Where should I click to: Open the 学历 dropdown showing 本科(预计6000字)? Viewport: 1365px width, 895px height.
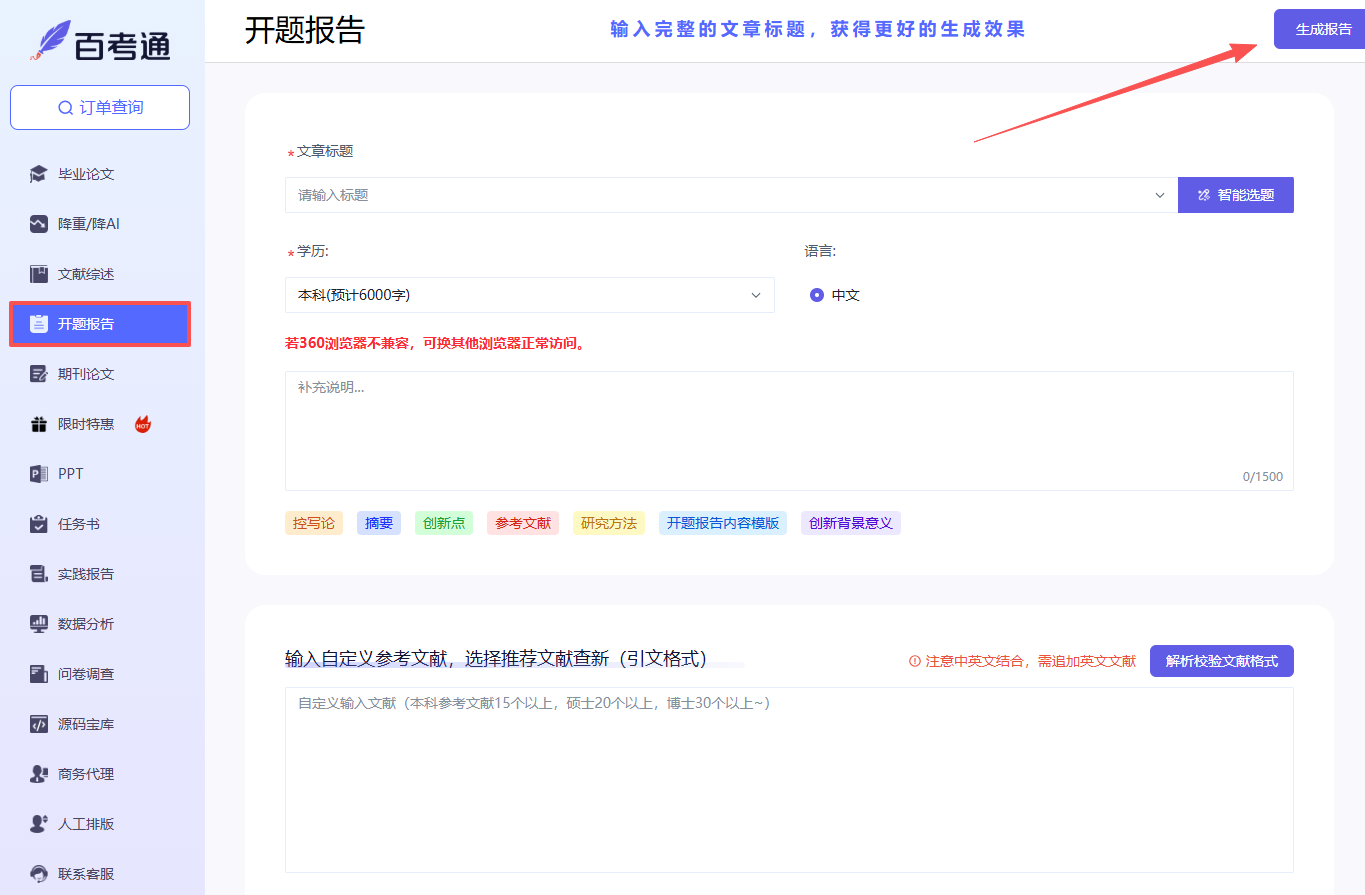[529, 295]
